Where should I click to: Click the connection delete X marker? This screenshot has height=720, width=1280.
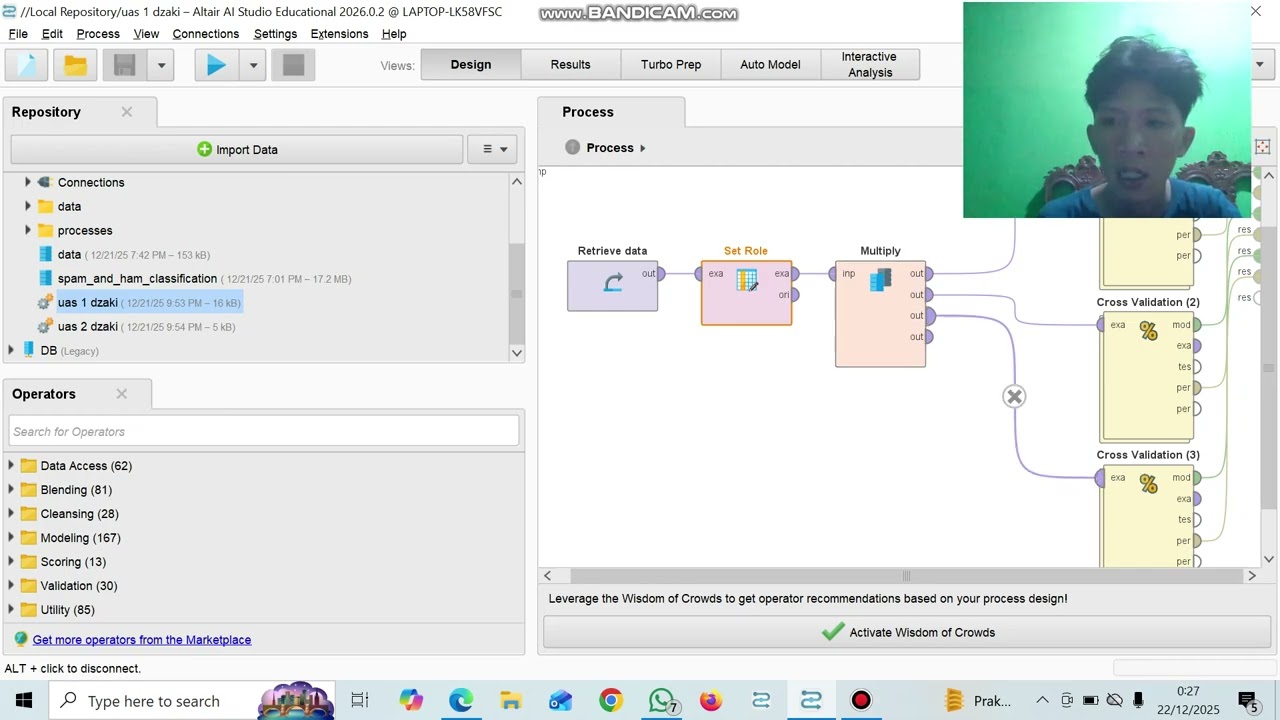click(1014, 397)
